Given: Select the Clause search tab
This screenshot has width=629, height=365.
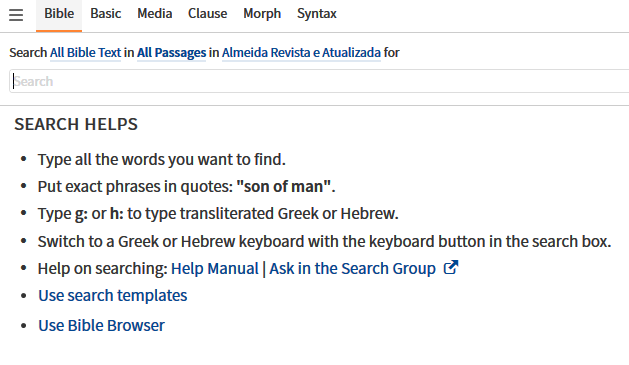Looking at the screenshot, I should click(207, 14).
